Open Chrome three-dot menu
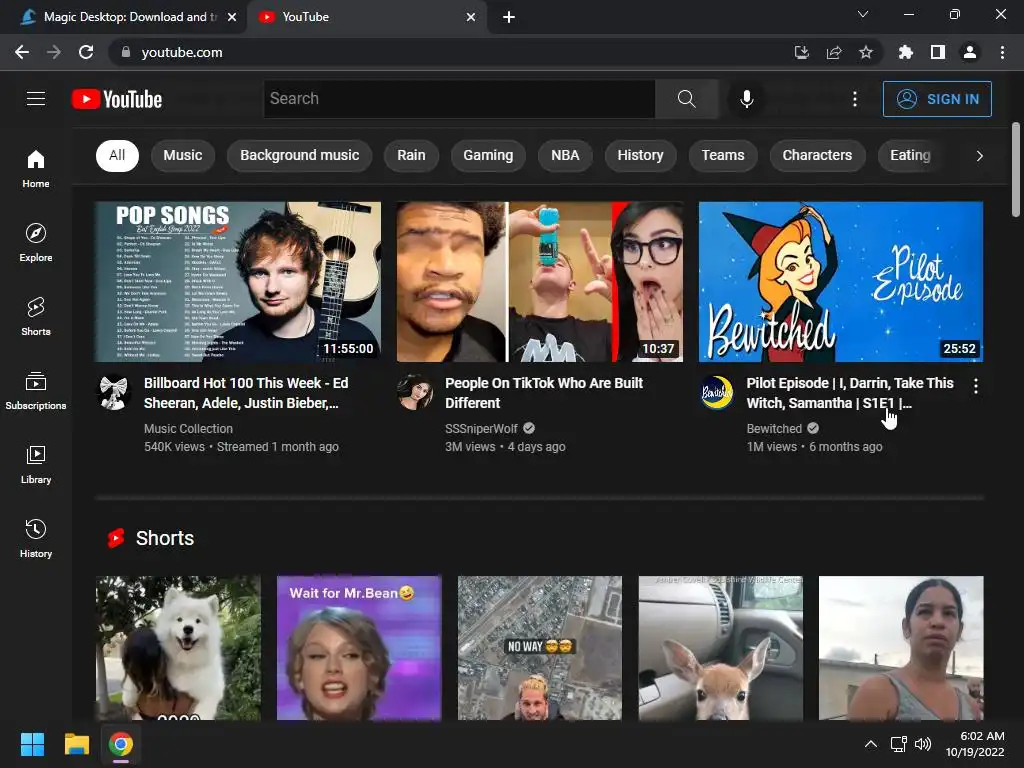This screenshot has height=768, width=1024. [x=1002, y=52]
